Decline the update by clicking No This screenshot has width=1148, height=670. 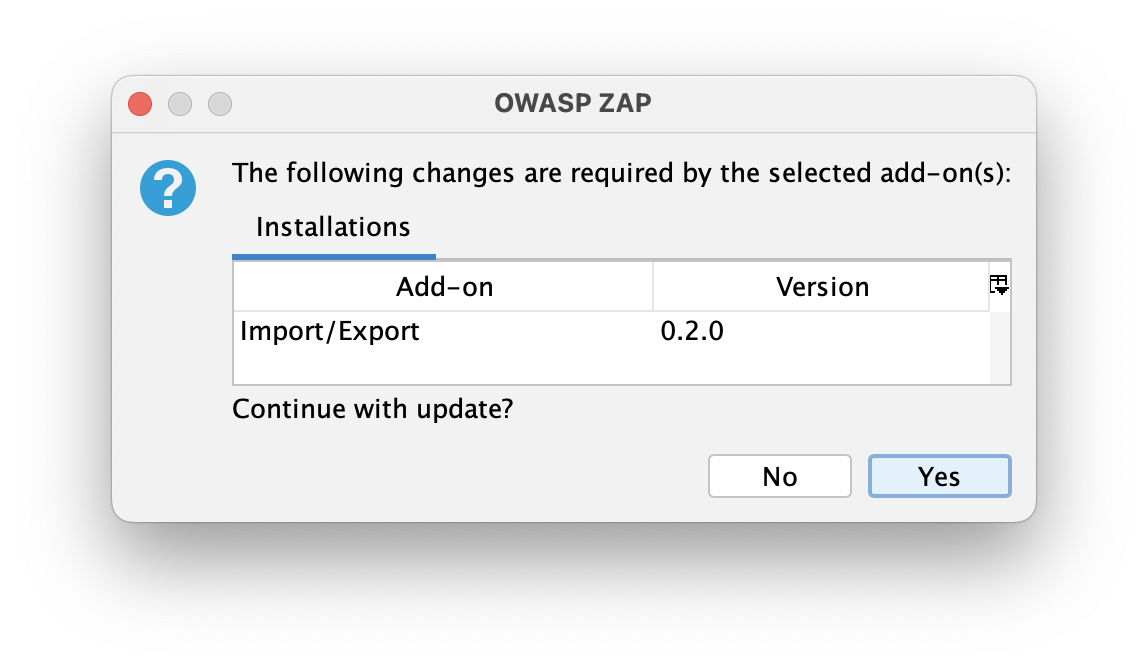tap(779, 476)
